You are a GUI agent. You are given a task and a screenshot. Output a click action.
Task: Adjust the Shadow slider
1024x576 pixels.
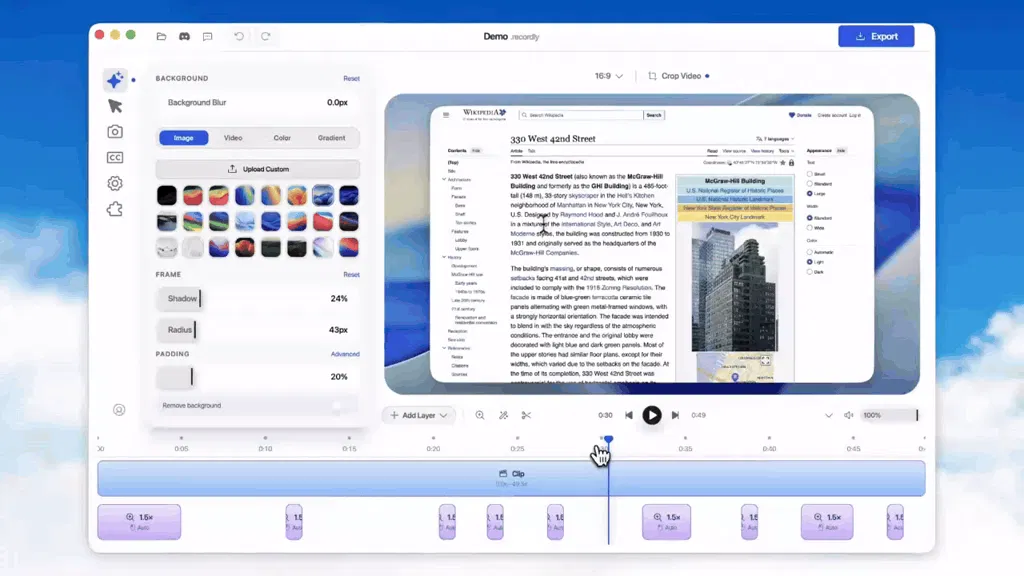pyautogui.click(x=258, y=298)
